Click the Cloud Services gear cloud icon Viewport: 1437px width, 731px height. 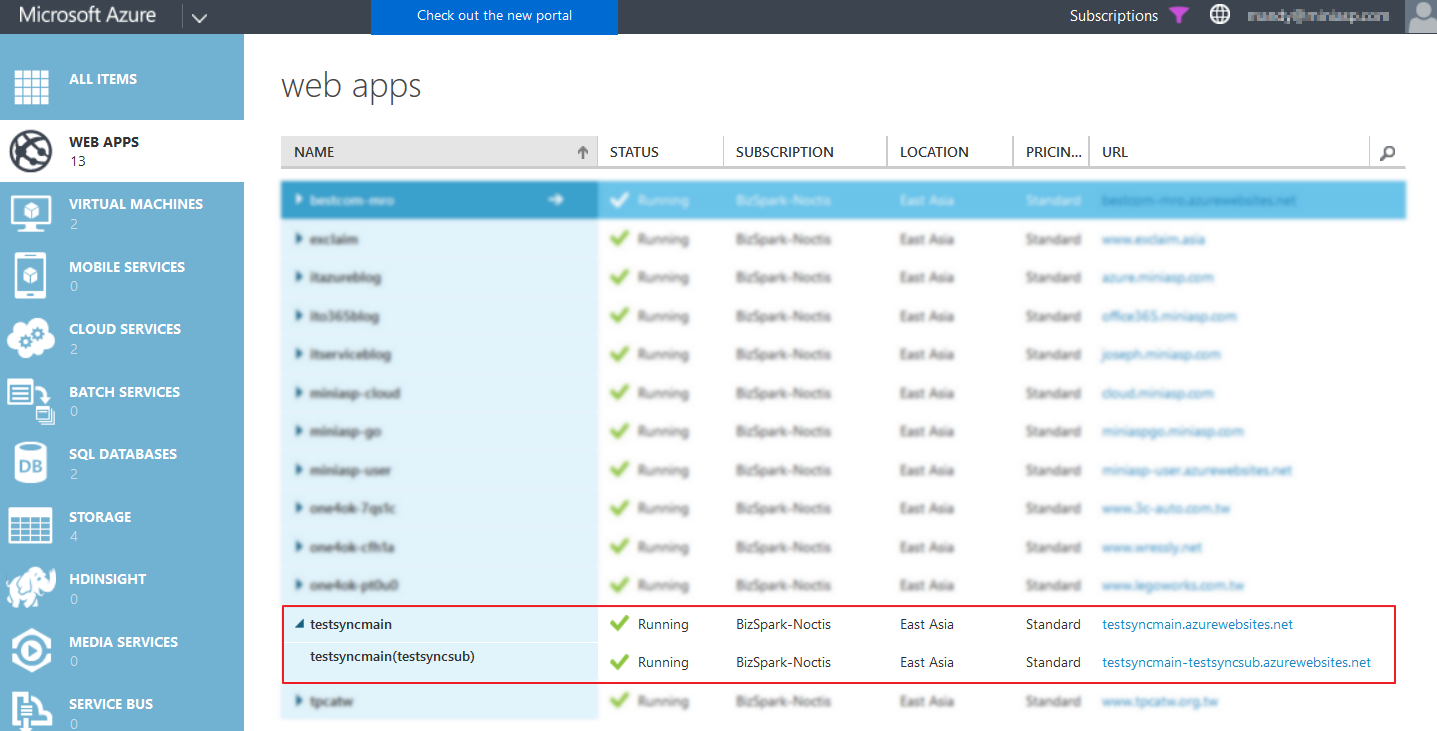click(x=31, y=338)
